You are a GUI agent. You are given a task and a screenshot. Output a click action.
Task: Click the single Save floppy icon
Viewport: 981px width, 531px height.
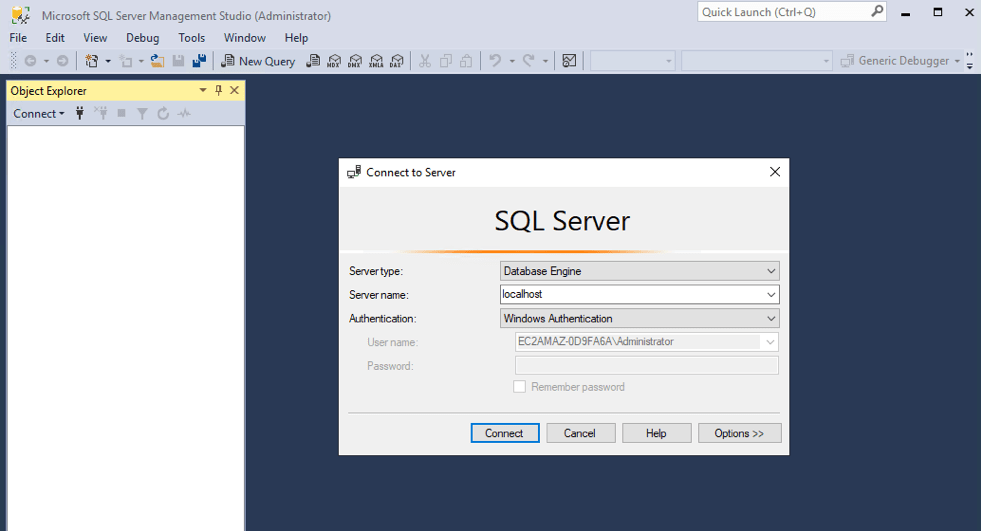click(178, 61)
